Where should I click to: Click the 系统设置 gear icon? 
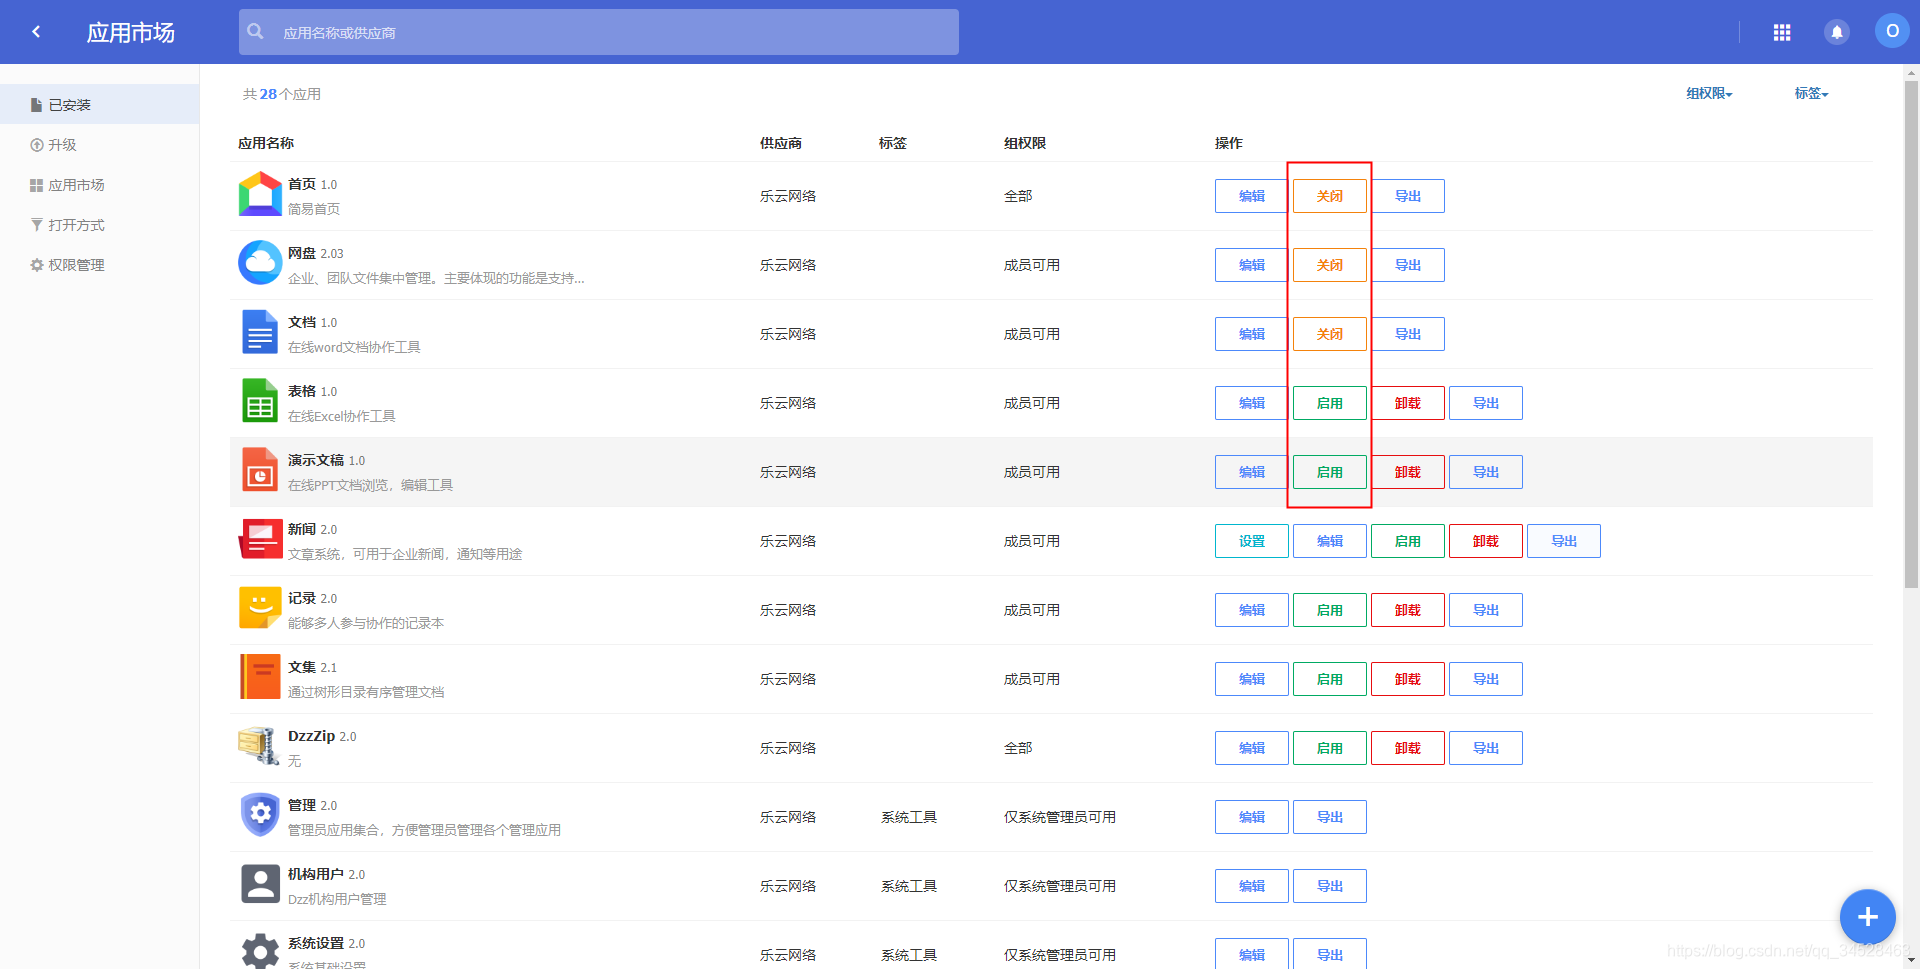pos(260,951)
